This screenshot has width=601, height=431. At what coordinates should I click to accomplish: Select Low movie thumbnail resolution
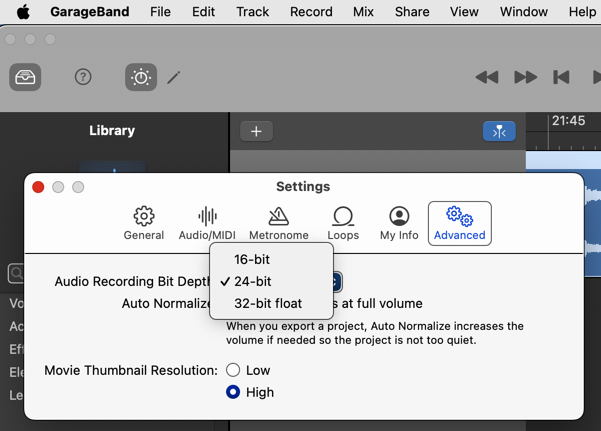point(233,370)
